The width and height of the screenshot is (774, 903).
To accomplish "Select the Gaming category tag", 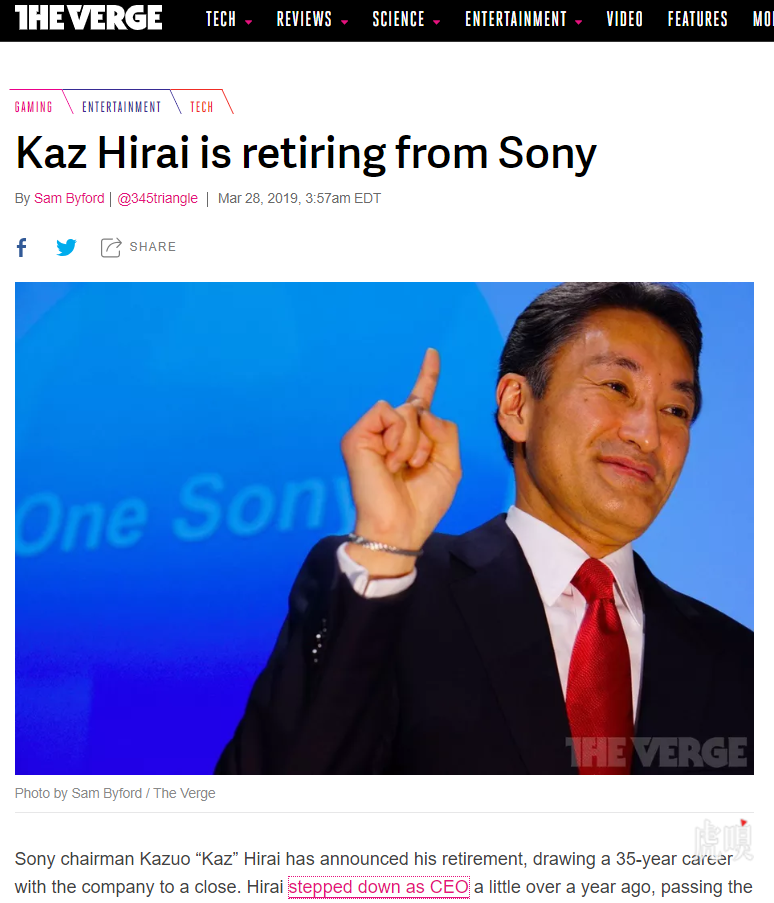I will pyautogui.click(x=33, y=107).
